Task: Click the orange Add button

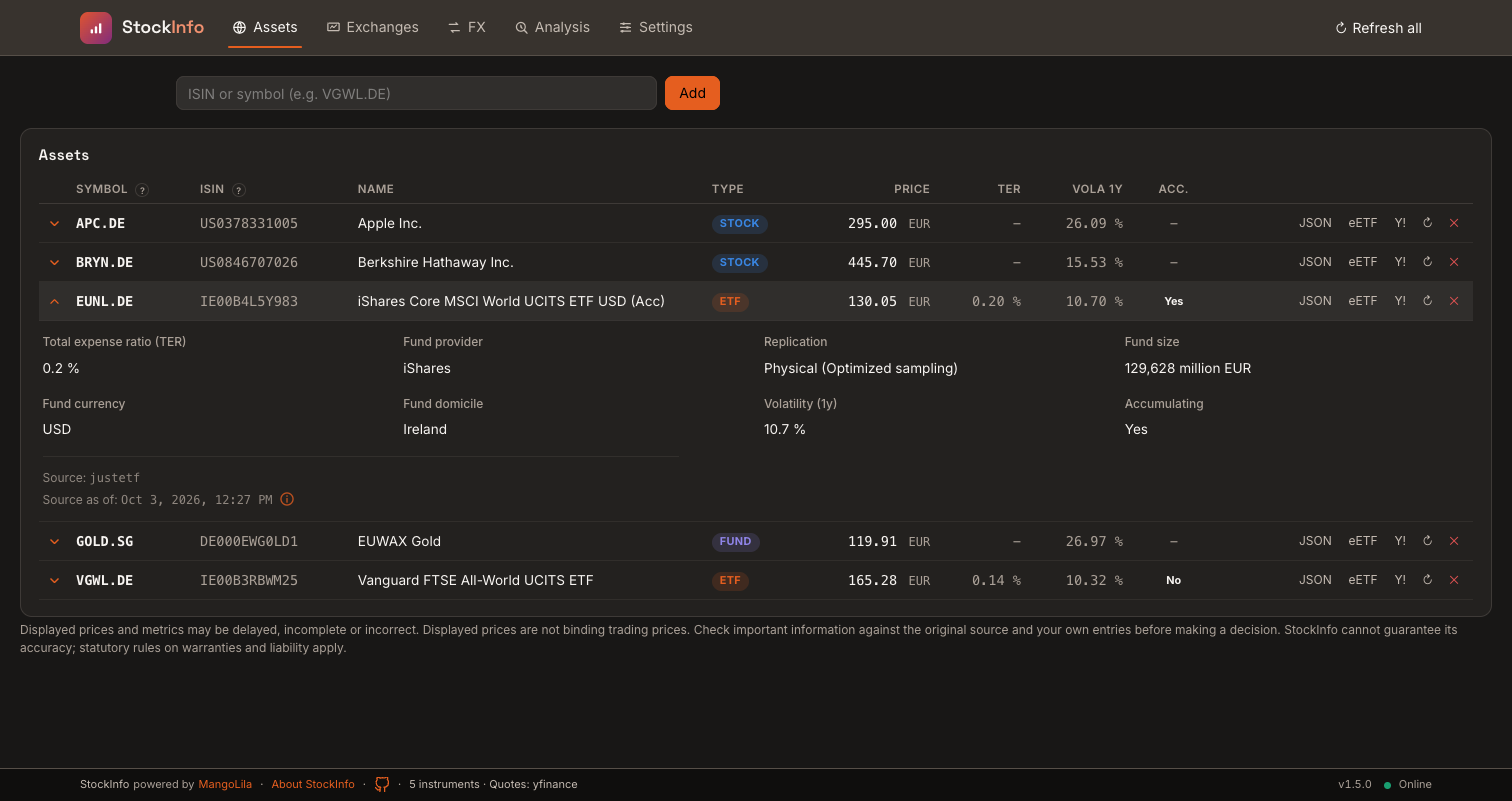Action: click(x=692, y=93)
